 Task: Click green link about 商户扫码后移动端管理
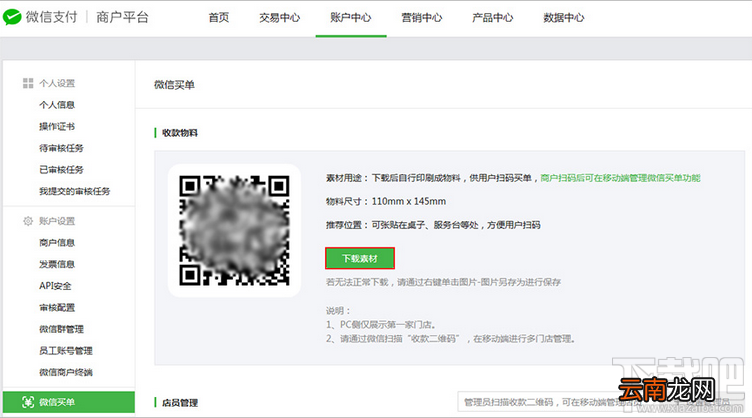[620, 178]
